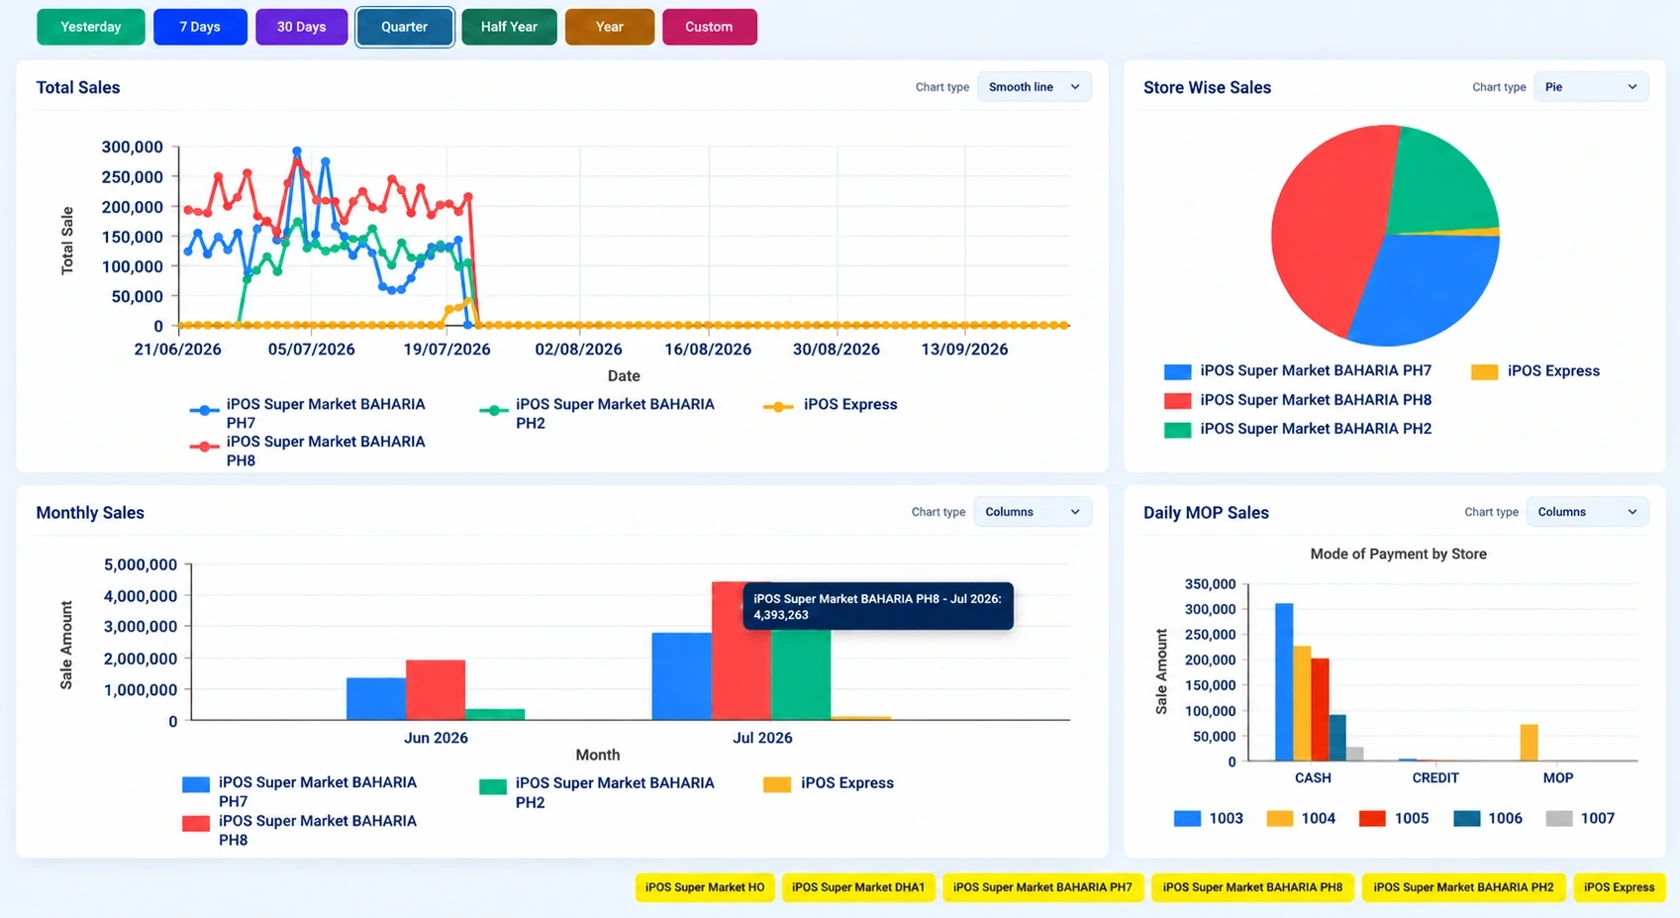Open Daily MOP Sales chart type dropdown

pos(1588,512)
